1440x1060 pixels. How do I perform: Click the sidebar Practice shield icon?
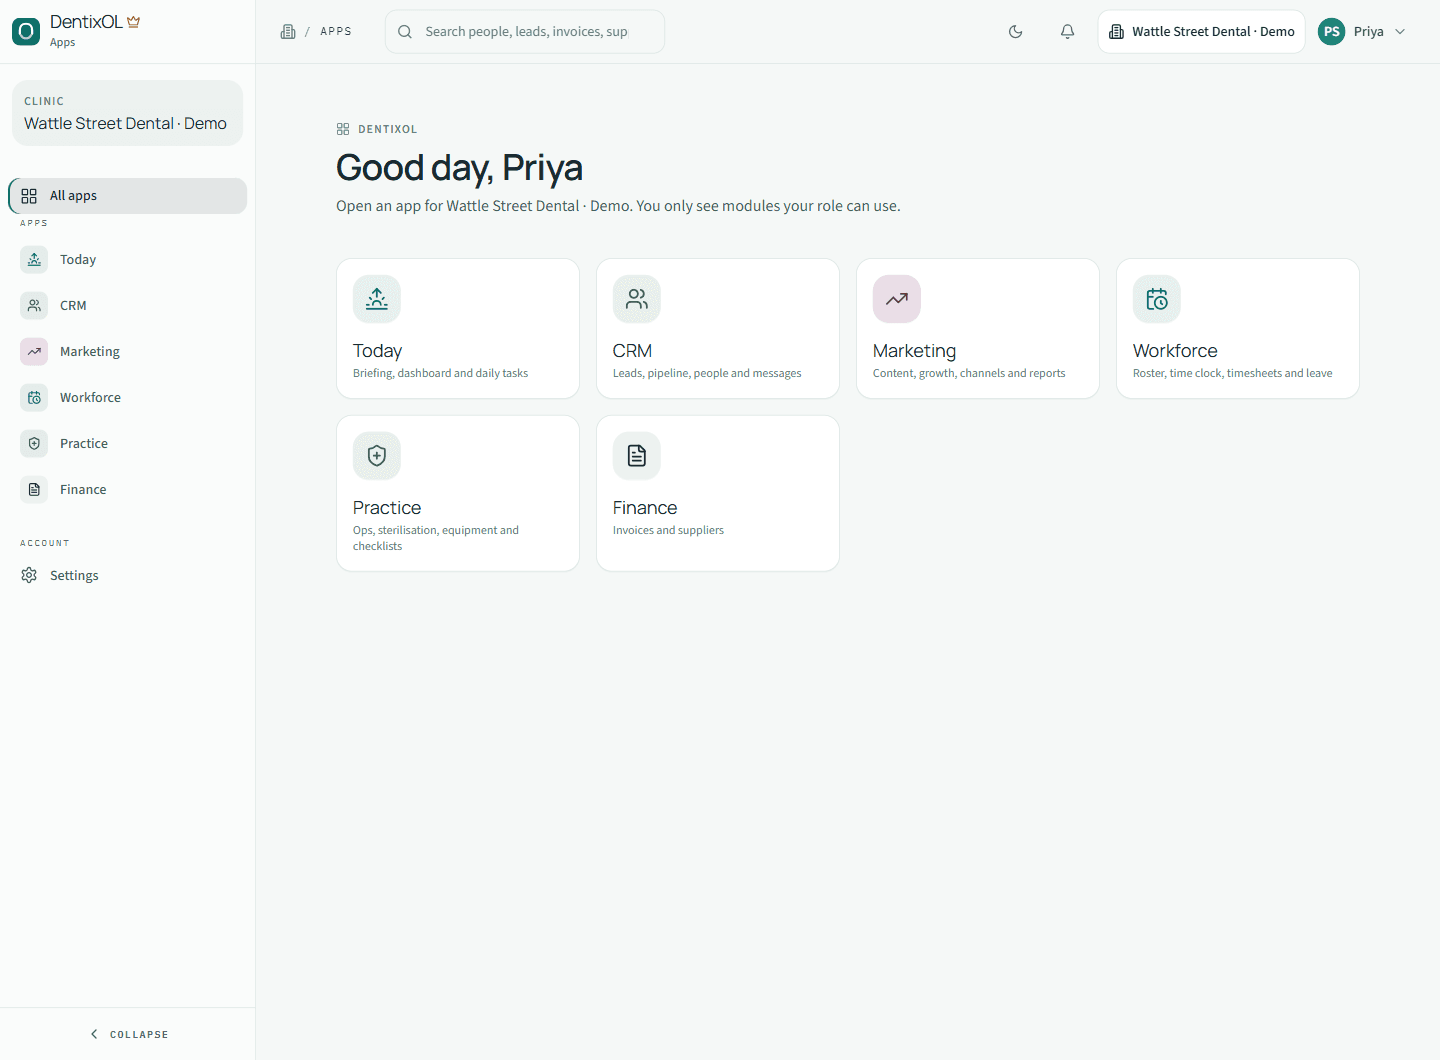[x=34, y=444]
